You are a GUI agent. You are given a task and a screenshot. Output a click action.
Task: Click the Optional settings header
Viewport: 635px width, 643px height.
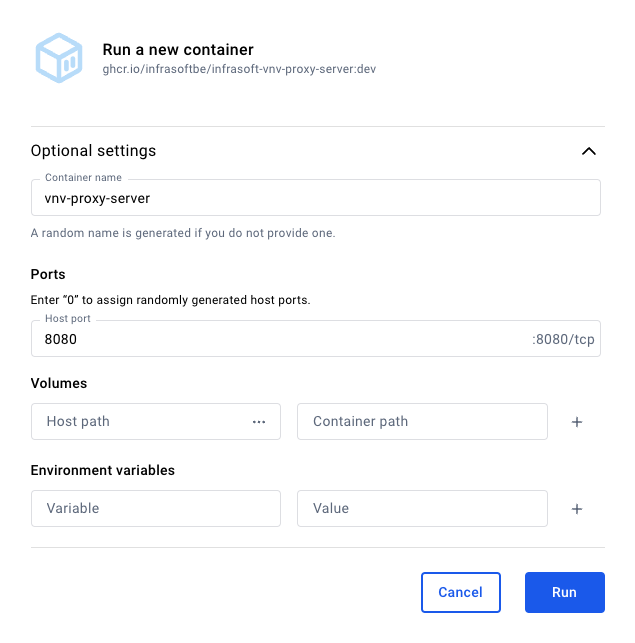(x=94, y=151)
